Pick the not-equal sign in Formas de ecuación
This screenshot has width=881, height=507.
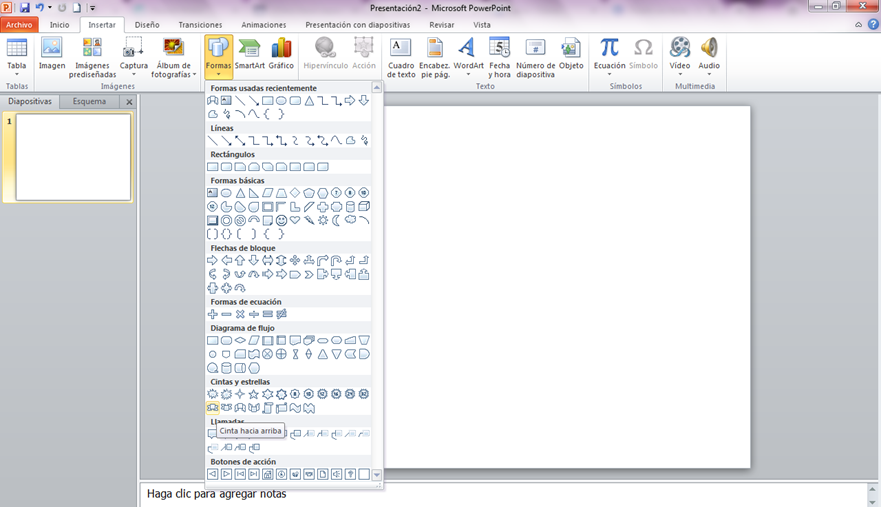point(281,314)
